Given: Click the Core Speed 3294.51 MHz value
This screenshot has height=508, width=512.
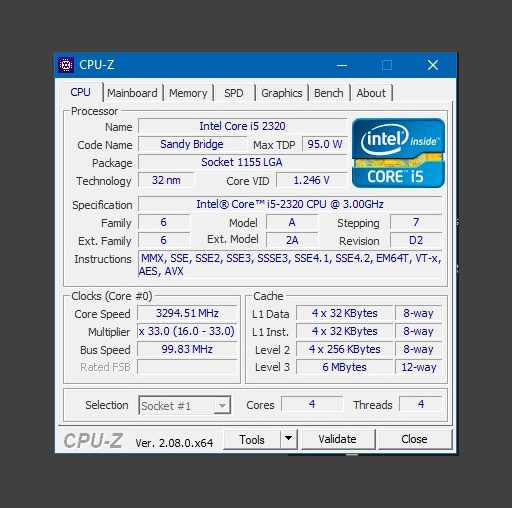Looking at the screenshot, I should click(x=187, y=313).
